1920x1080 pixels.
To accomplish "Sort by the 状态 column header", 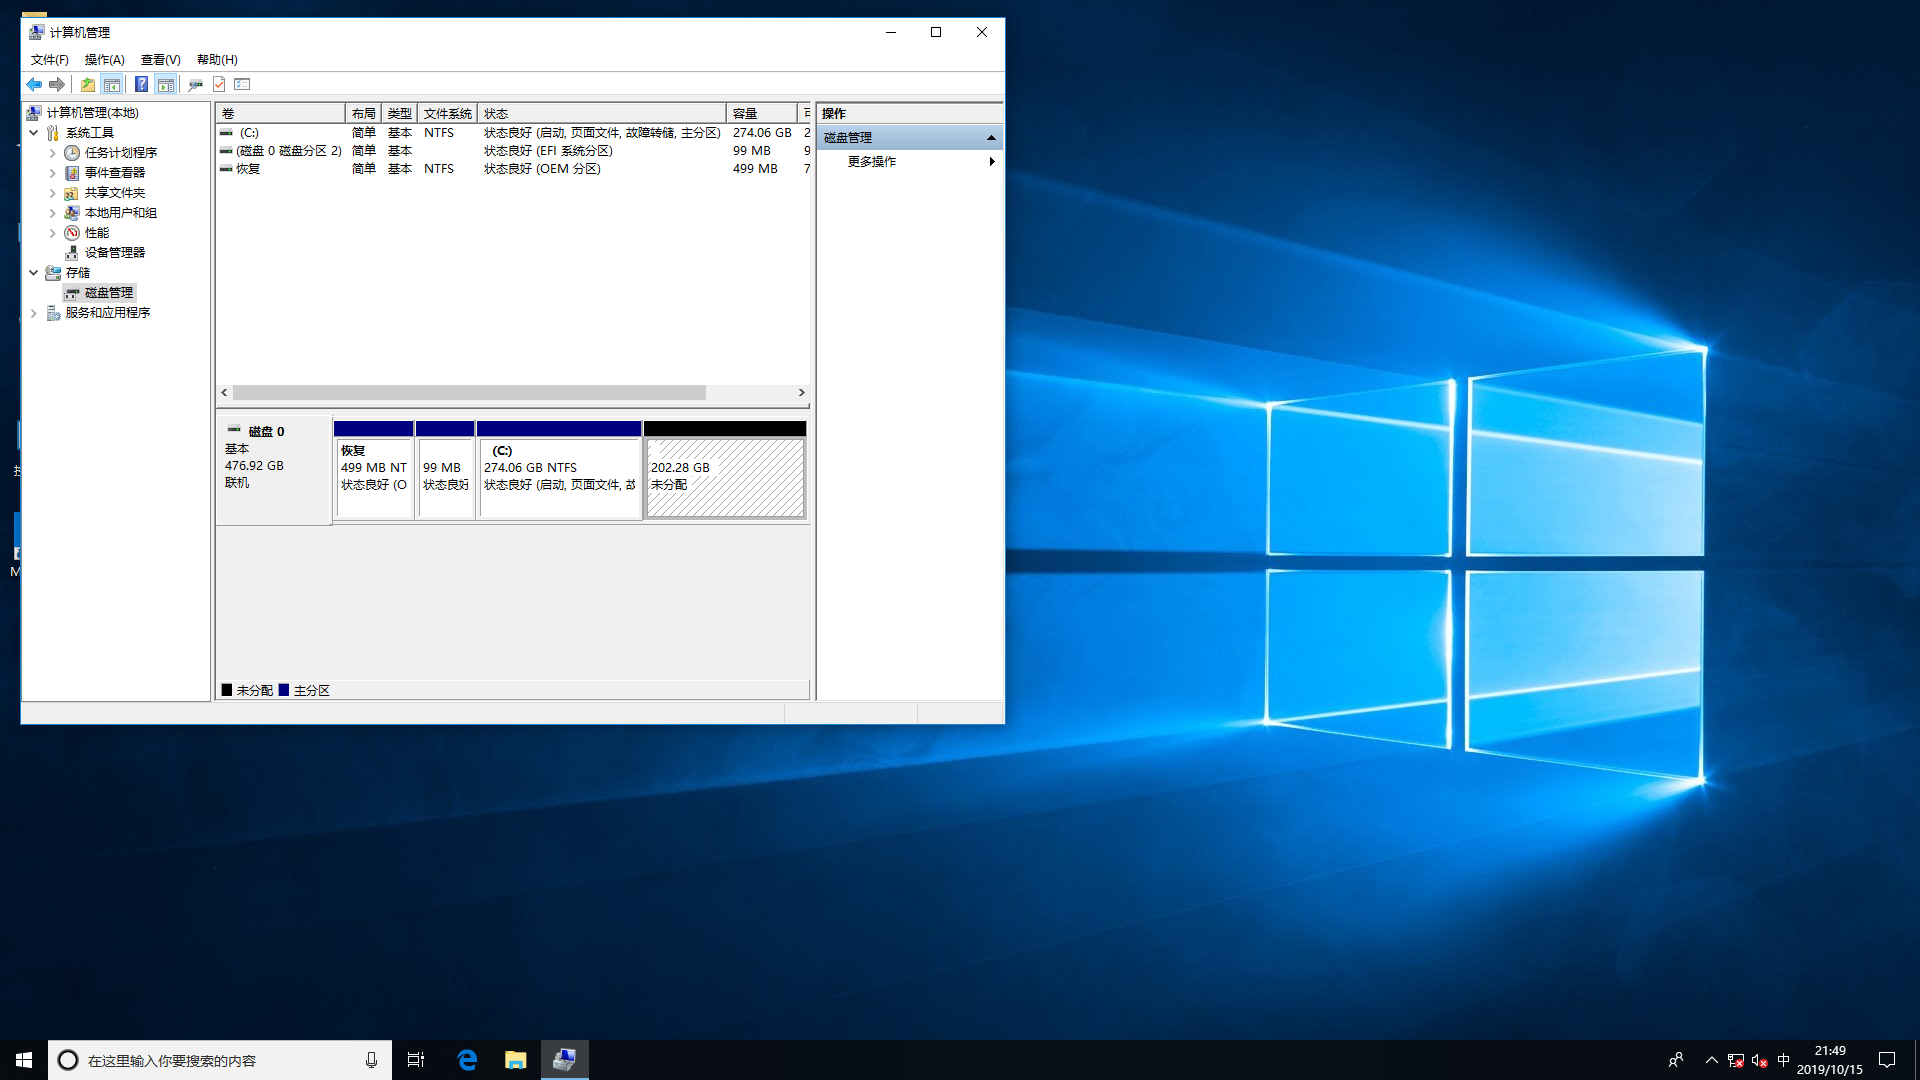I will coord(602,113).
